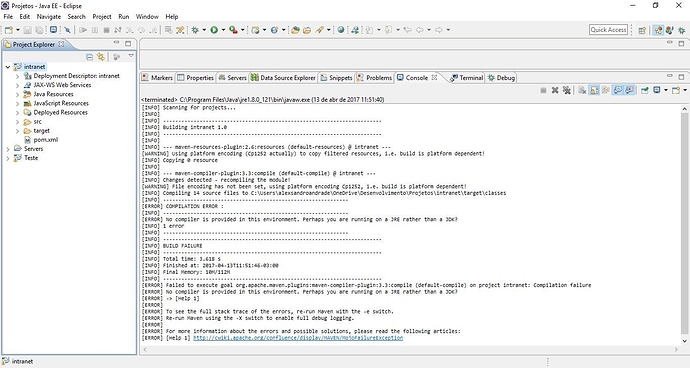Click the green Run button in toolbar
The width and height of the screenshot is (690, 368).
[214, 30]
